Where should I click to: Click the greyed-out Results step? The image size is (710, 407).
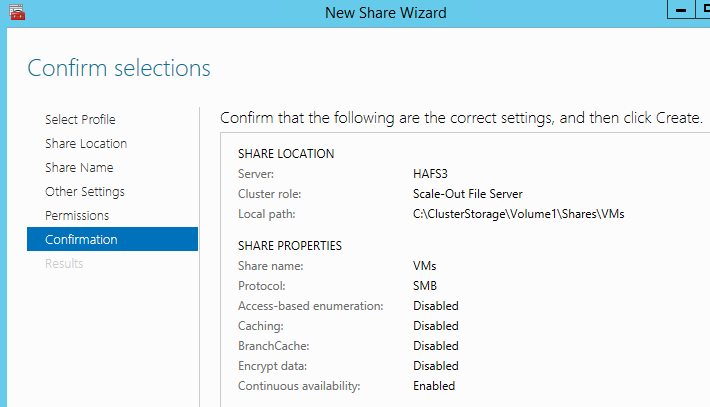[64, 264]
